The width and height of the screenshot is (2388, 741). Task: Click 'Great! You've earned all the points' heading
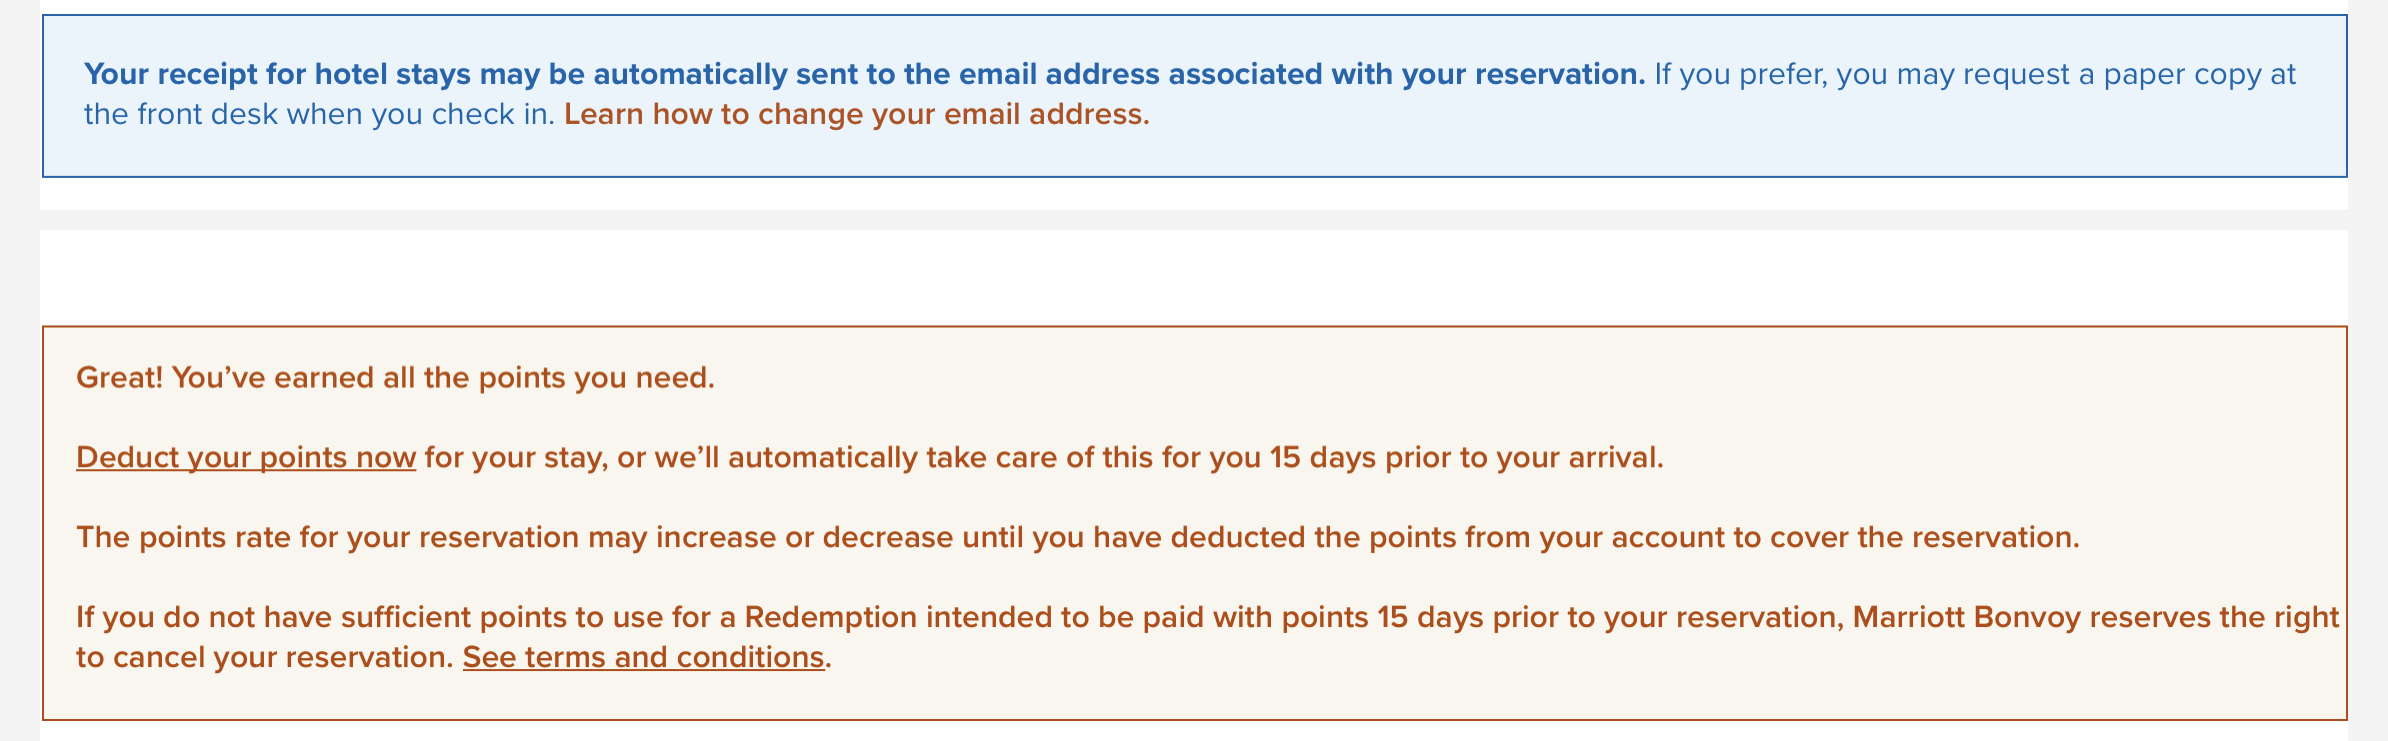tap(396, 378)
